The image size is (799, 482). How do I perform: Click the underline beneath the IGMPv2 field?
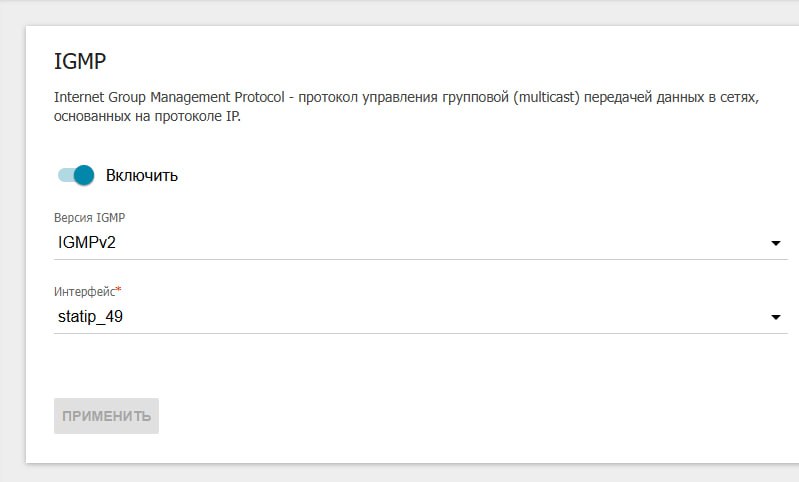(420, 259)
